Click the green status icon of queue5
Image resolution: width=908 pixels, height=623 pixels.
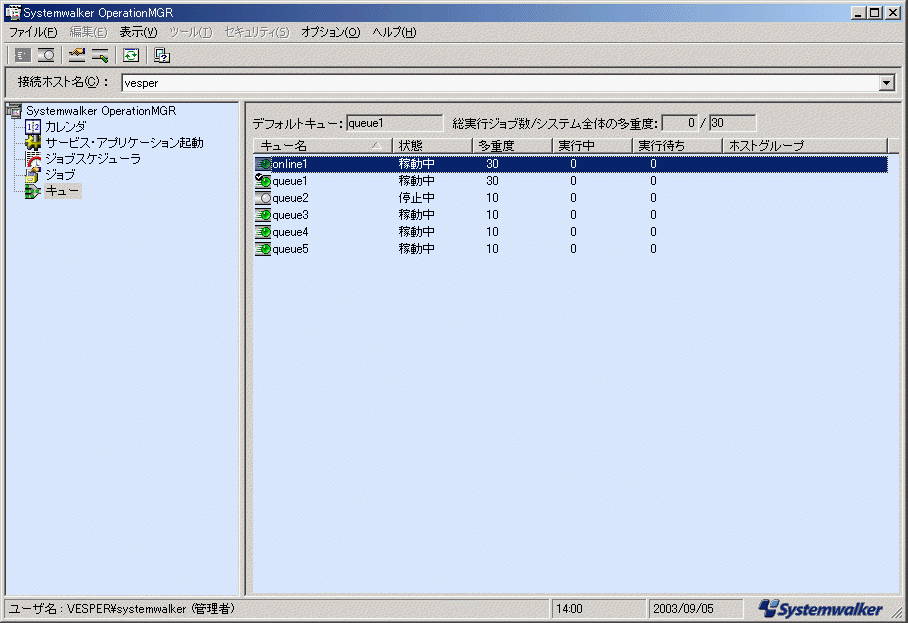click(263, 249)
